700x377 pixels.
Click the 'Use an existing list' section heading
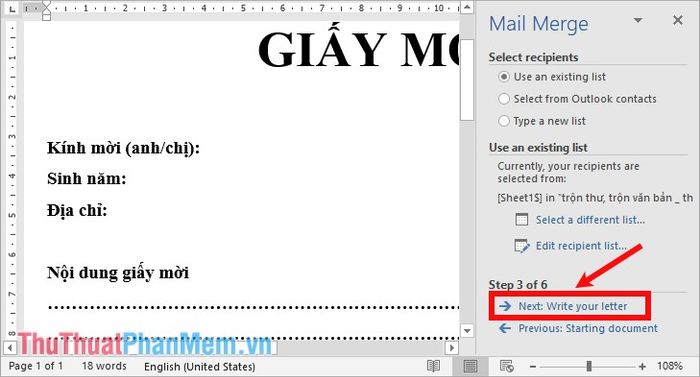coord(538,147)
